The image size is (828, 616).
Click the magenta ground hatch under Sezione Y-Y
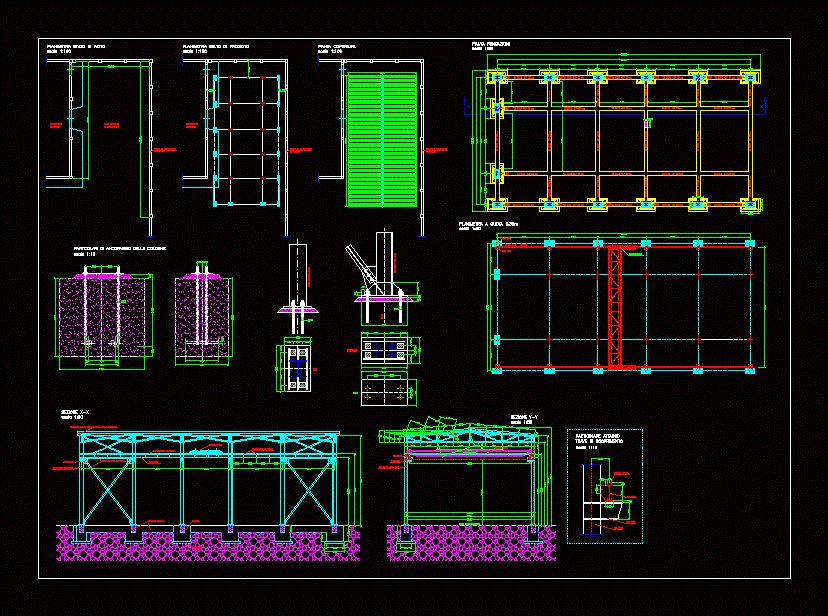[470, 543]
